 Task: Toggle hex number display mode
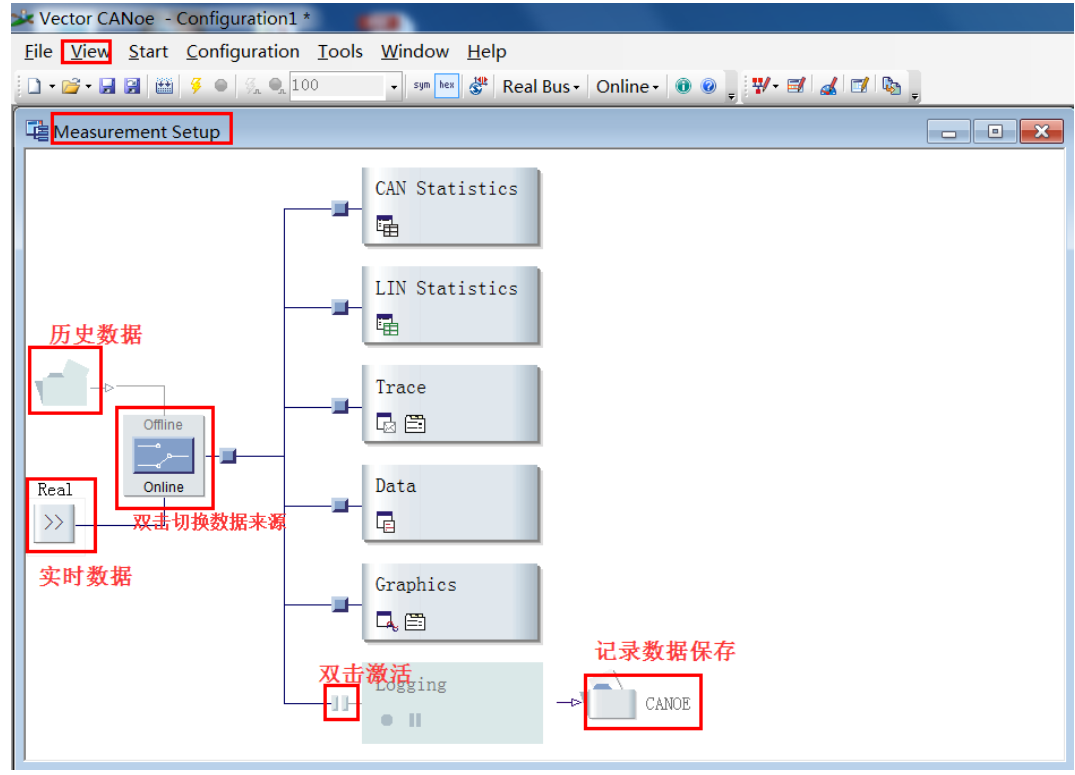coord(447,86)
